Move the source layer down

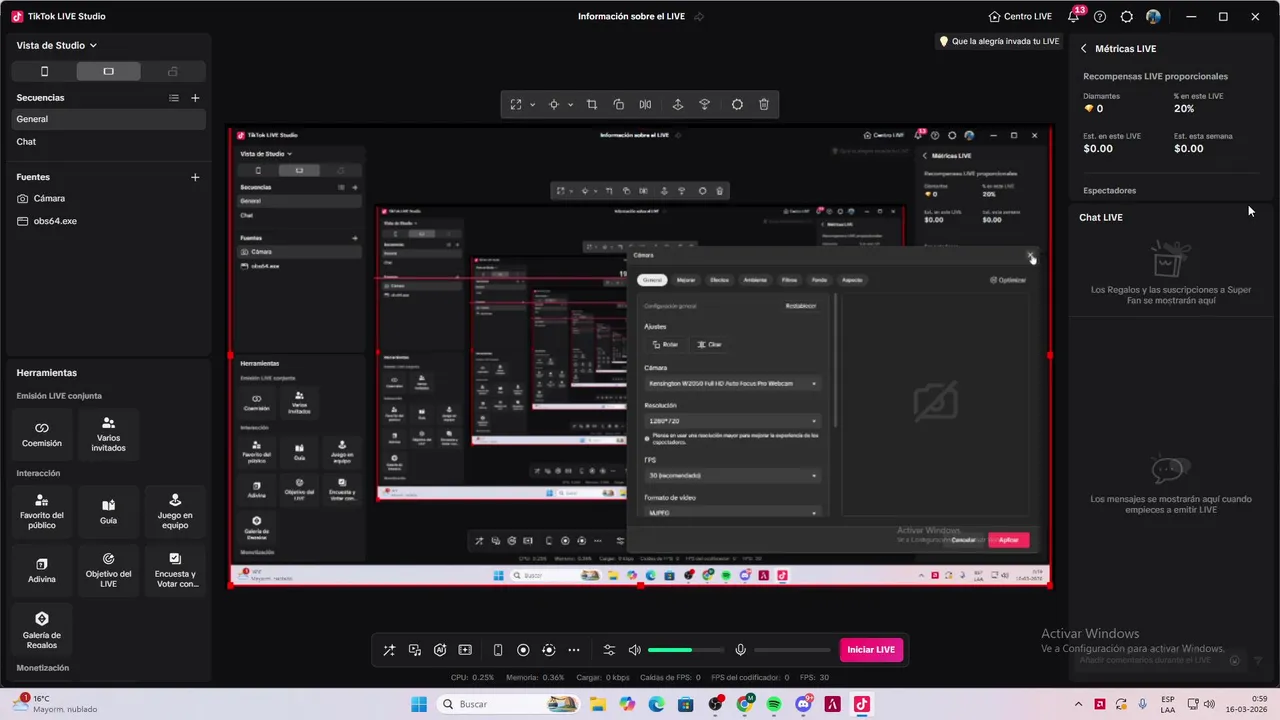704,105
